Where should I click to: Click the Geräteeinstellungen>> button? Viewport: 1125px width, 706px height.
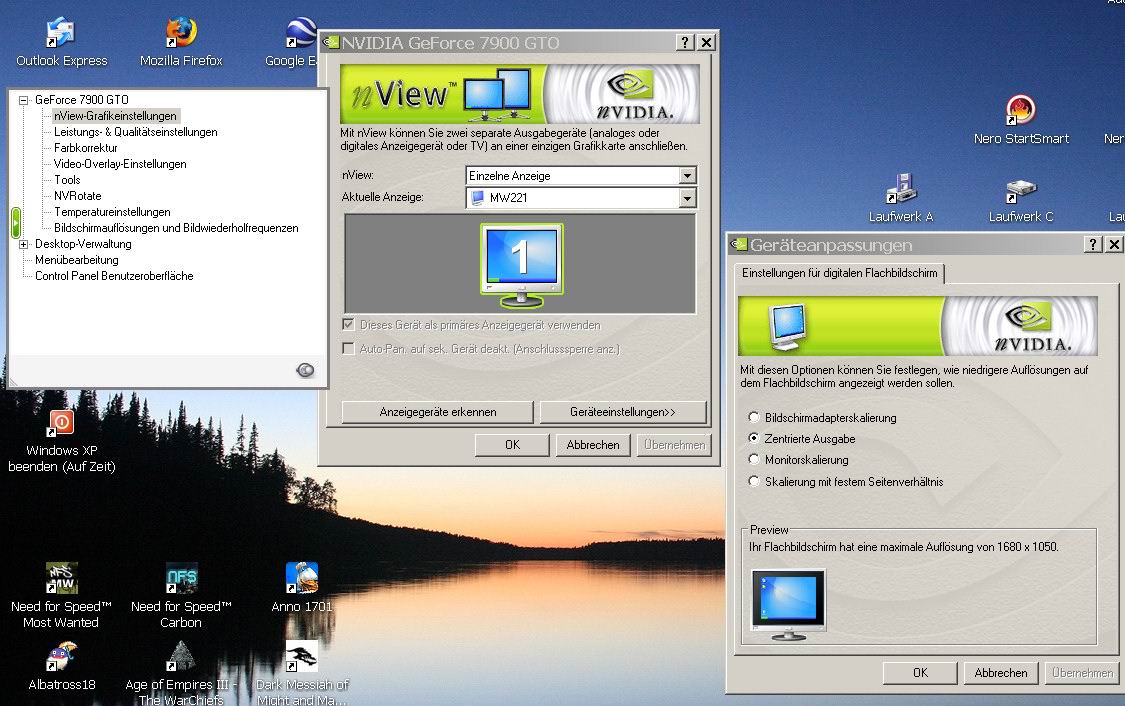tap(623, 412)
